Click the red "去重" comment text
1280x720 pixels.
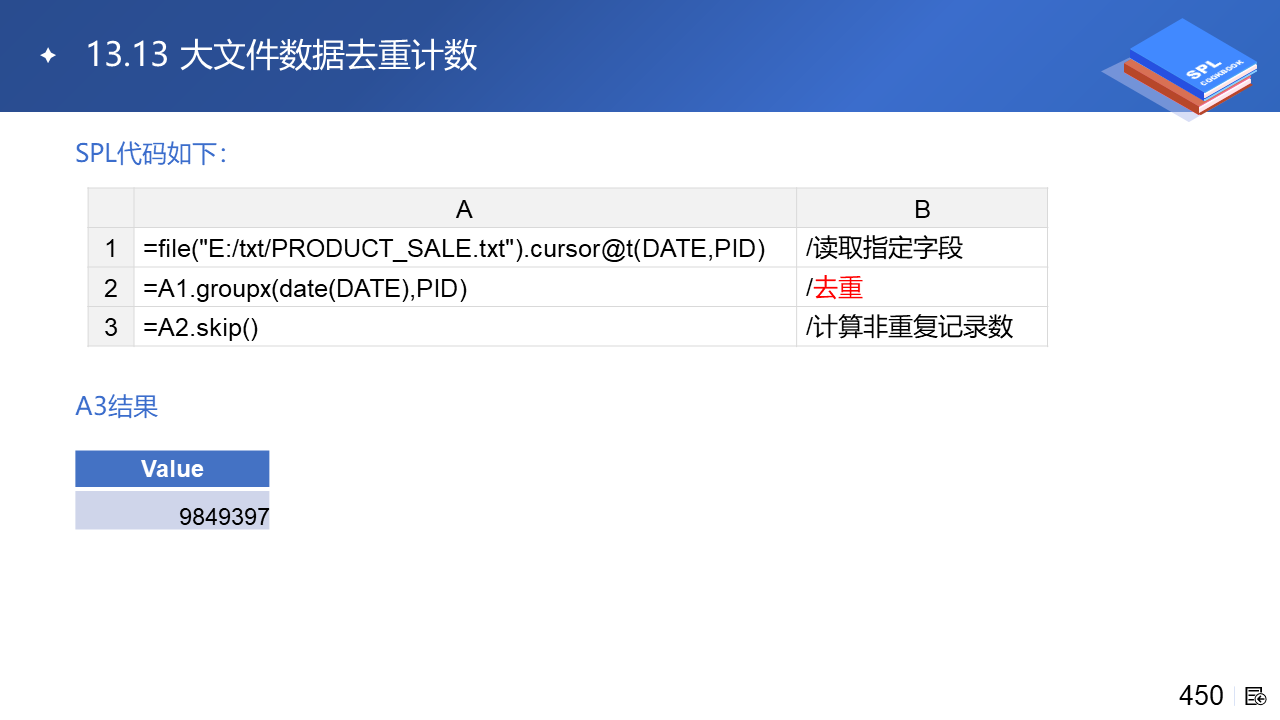pyautogui.click(x=838, y=288)
